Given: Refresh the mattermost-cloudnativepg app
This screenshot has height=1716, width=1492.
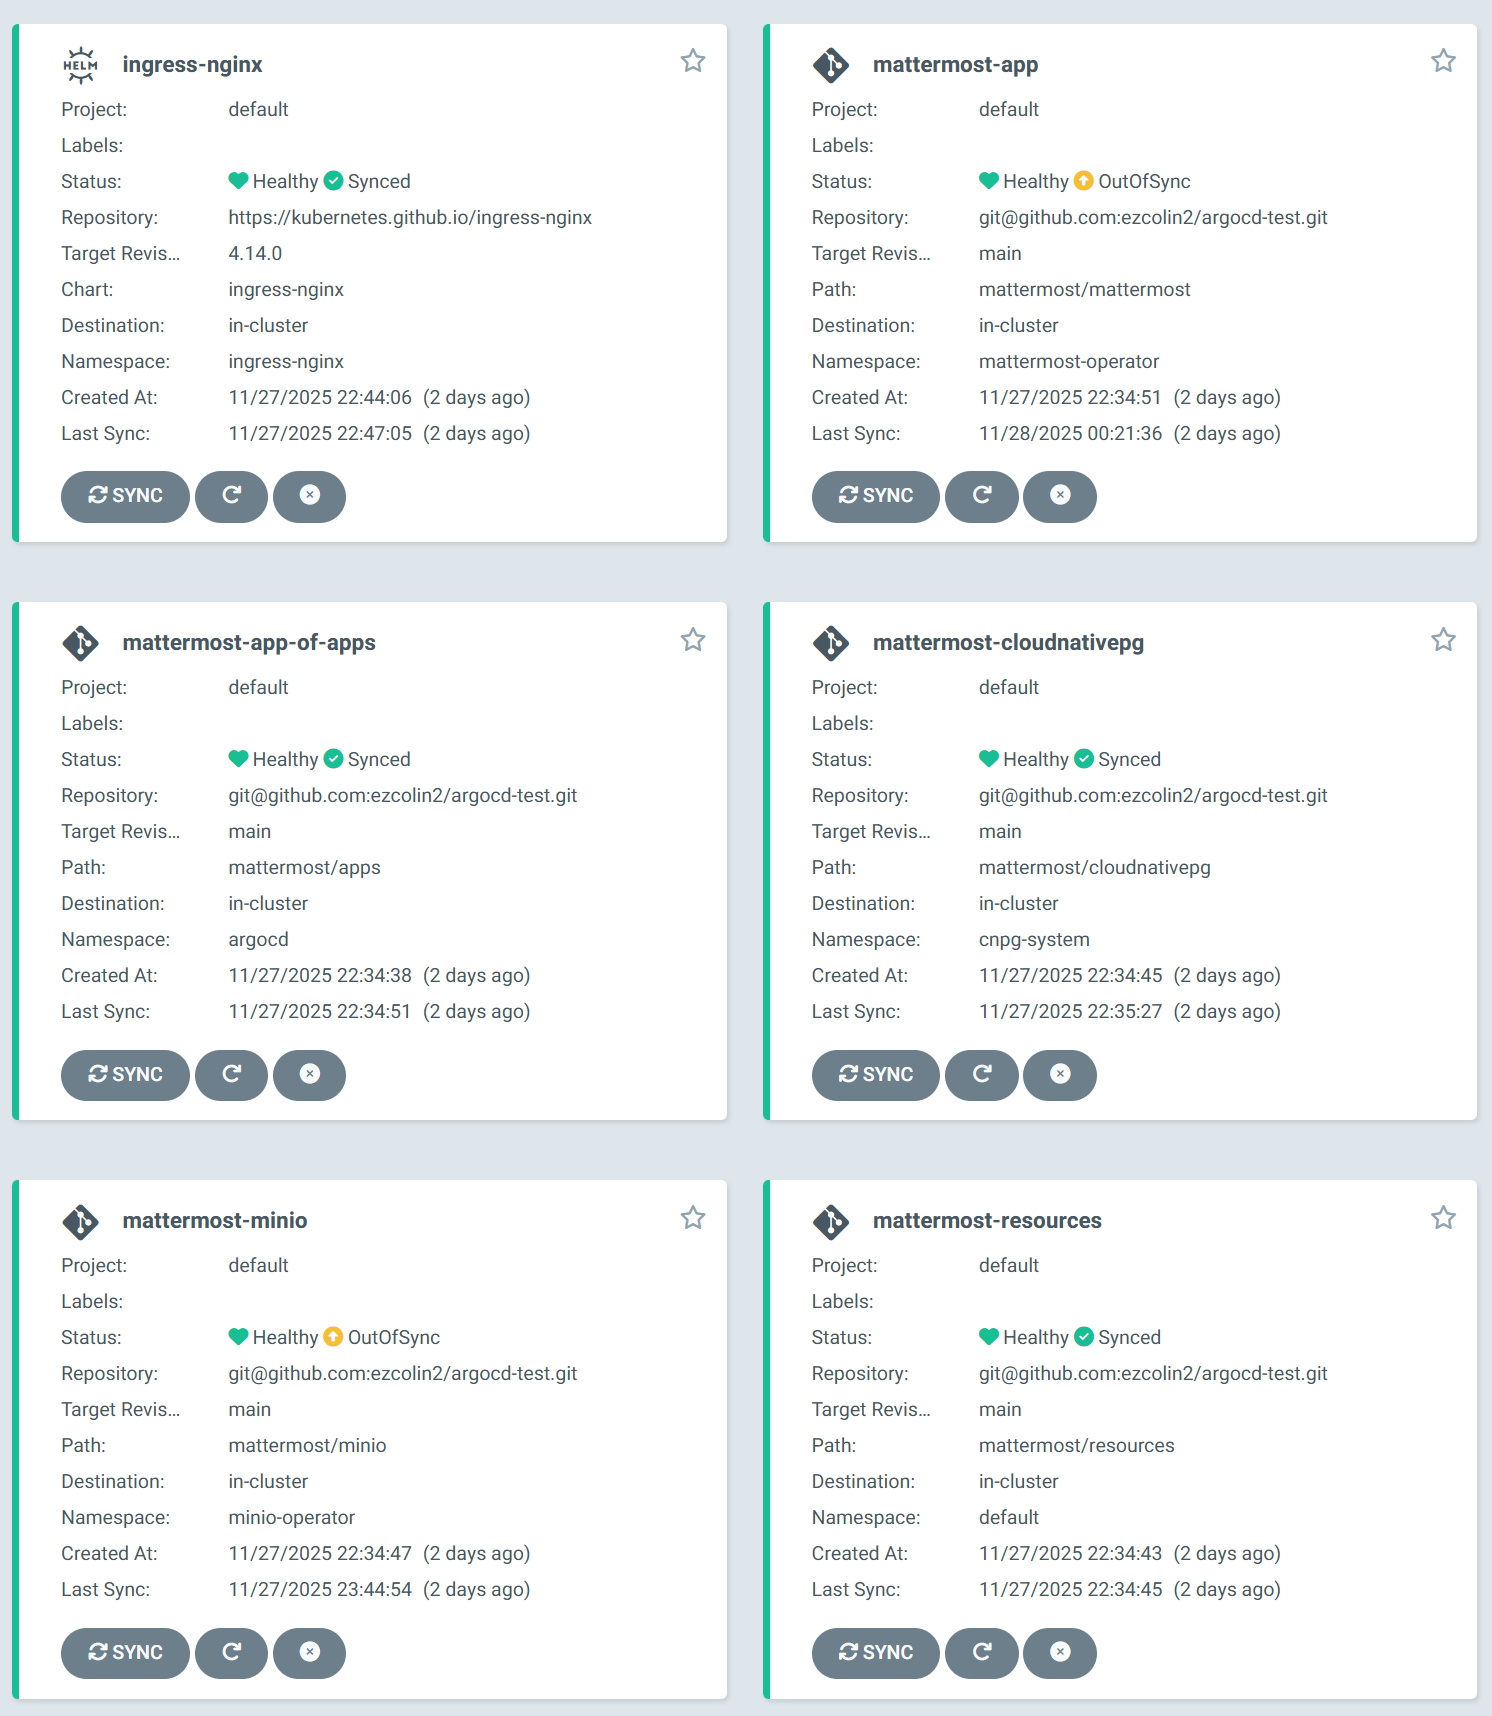Looking at the screenshot, I should (x=982, y=1075).
